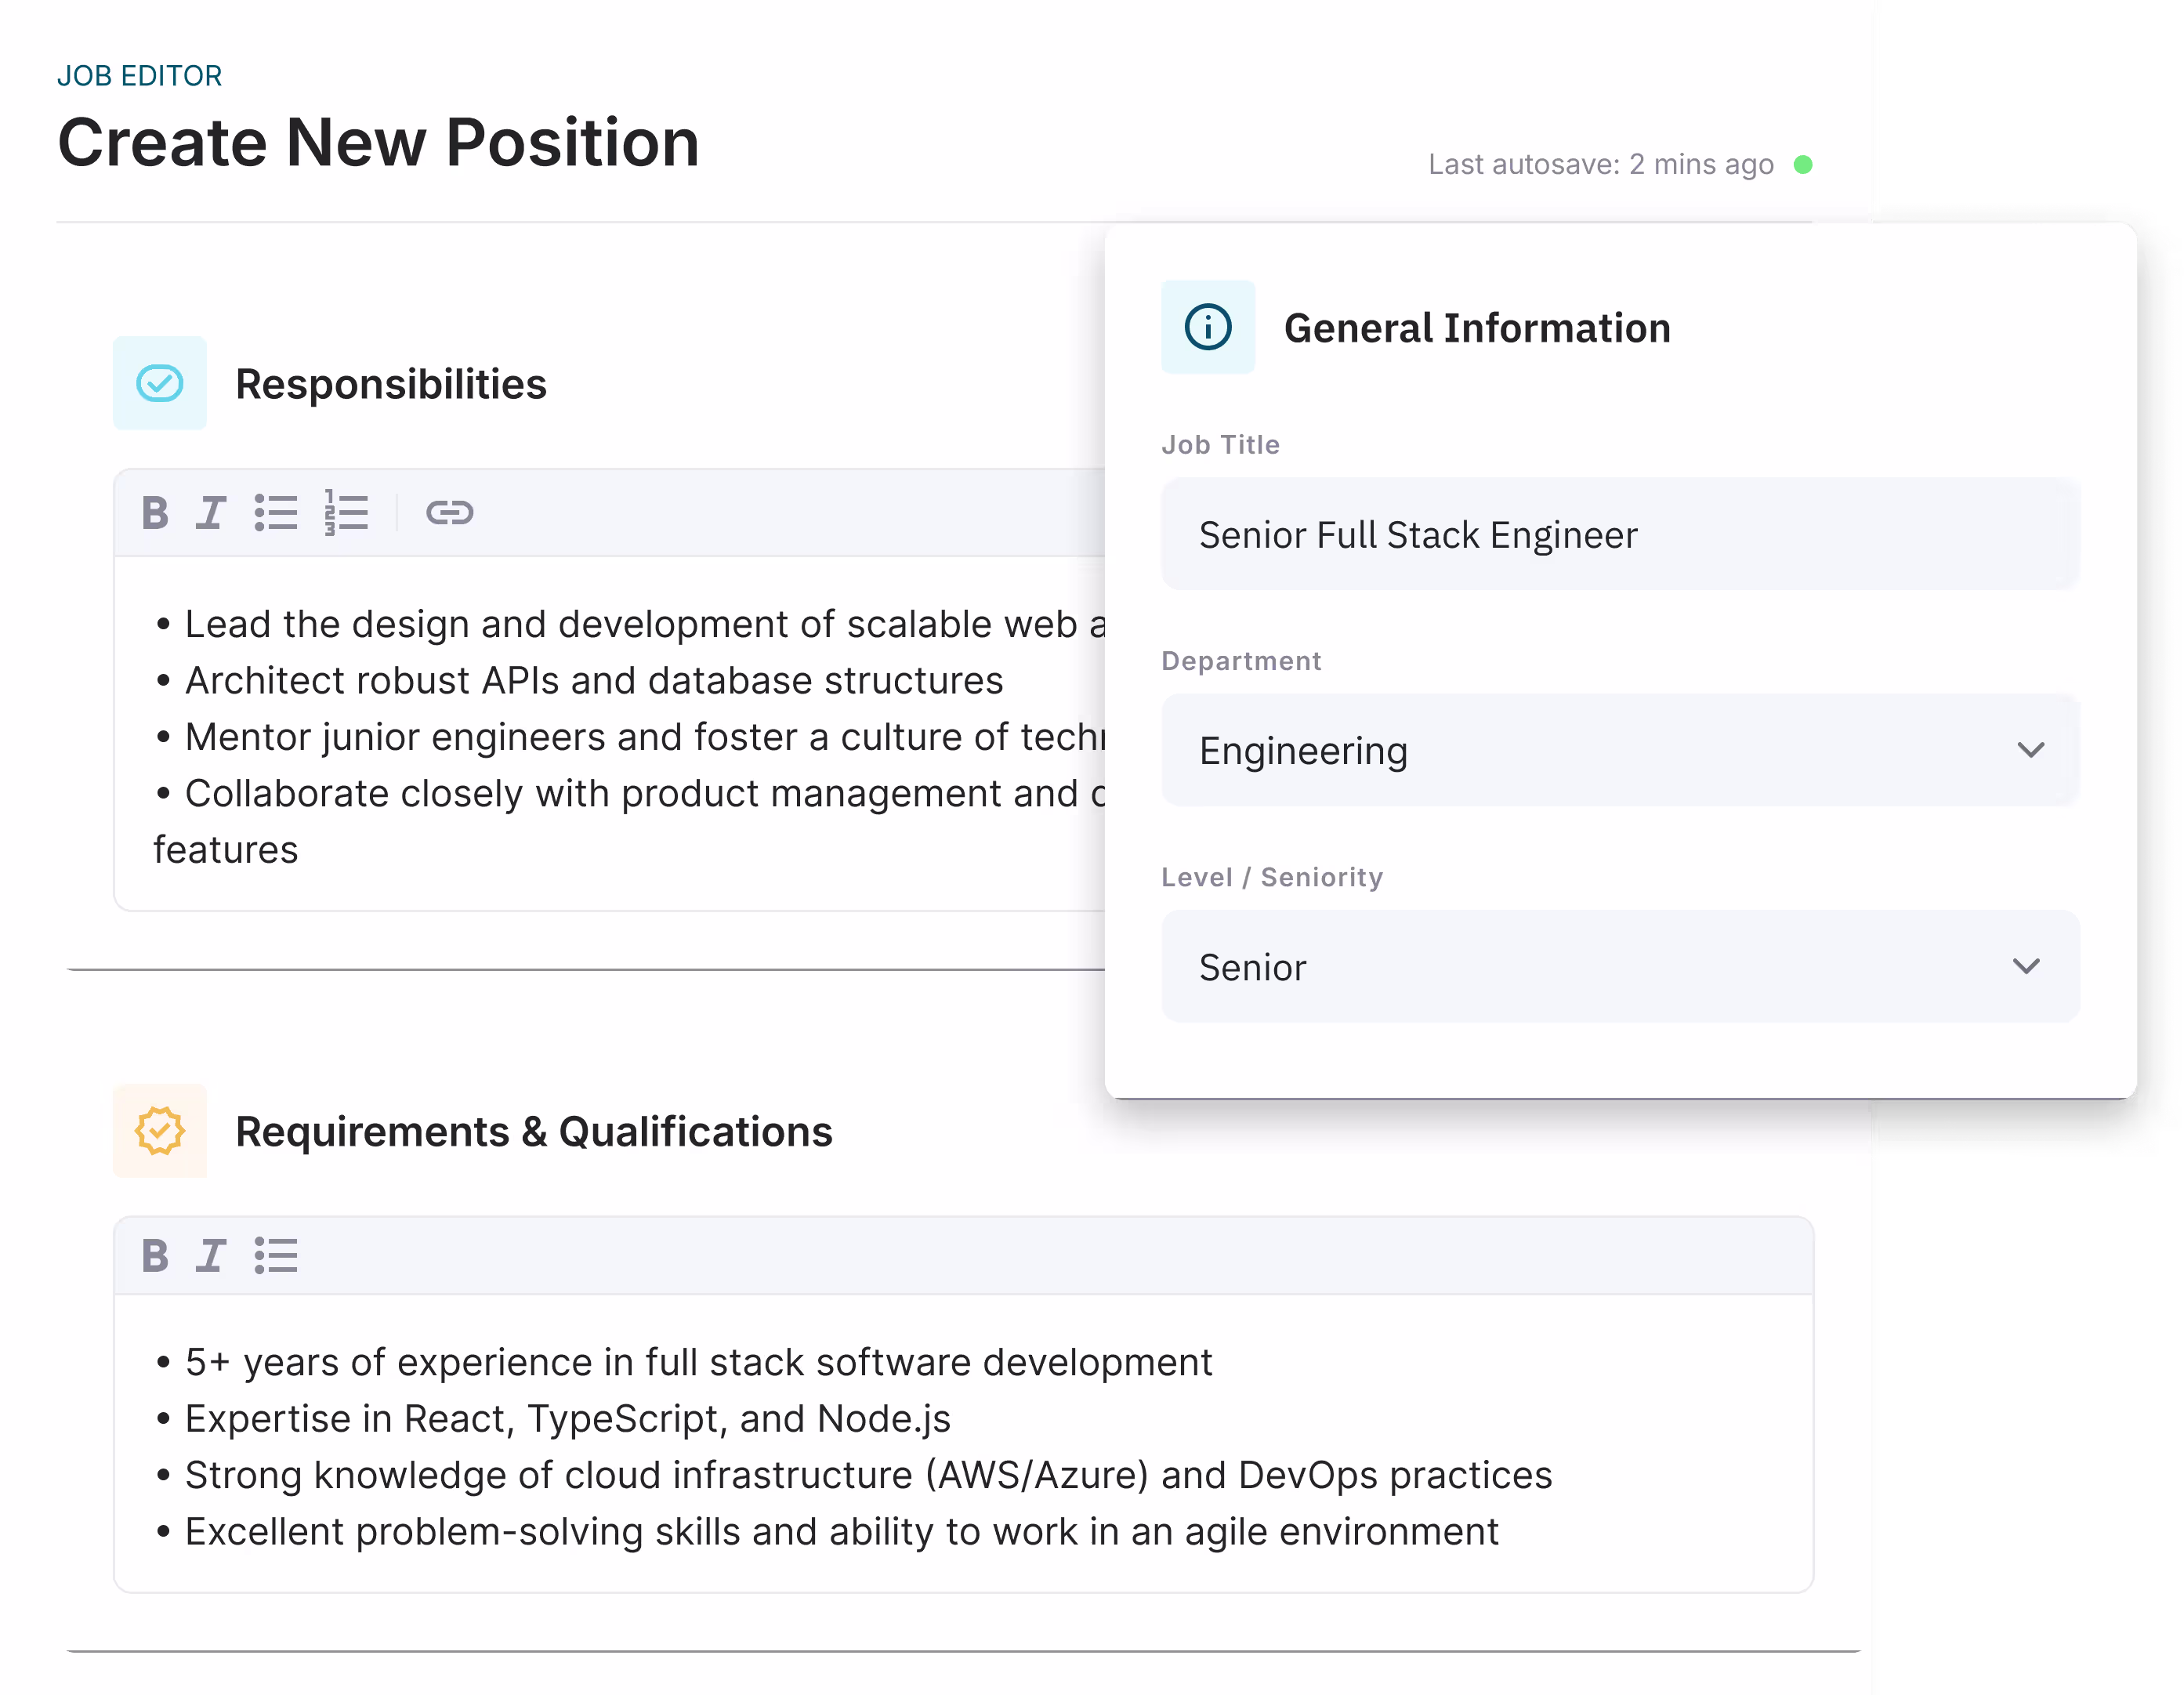Viewport: 2184px width, 1695px height.
Task: Toggle bold in the Requirements editor
Action: [155, 1255]
